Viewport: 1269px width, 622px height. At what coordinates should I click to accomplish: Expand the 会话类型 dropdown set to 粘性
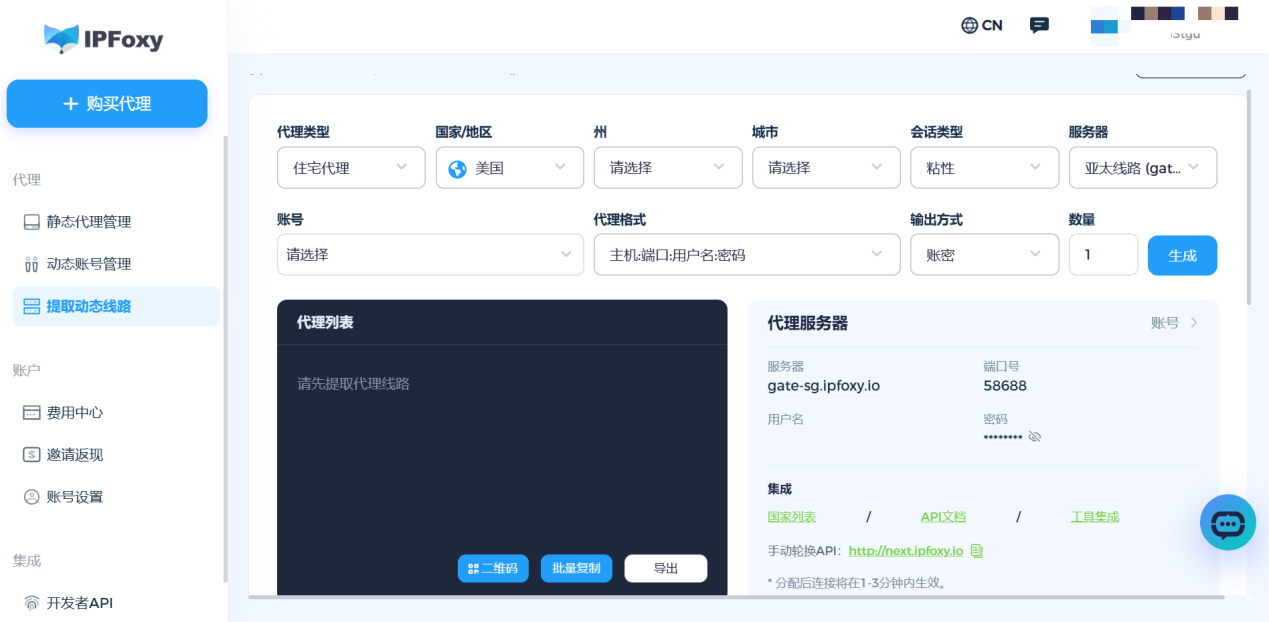(984, 168)
